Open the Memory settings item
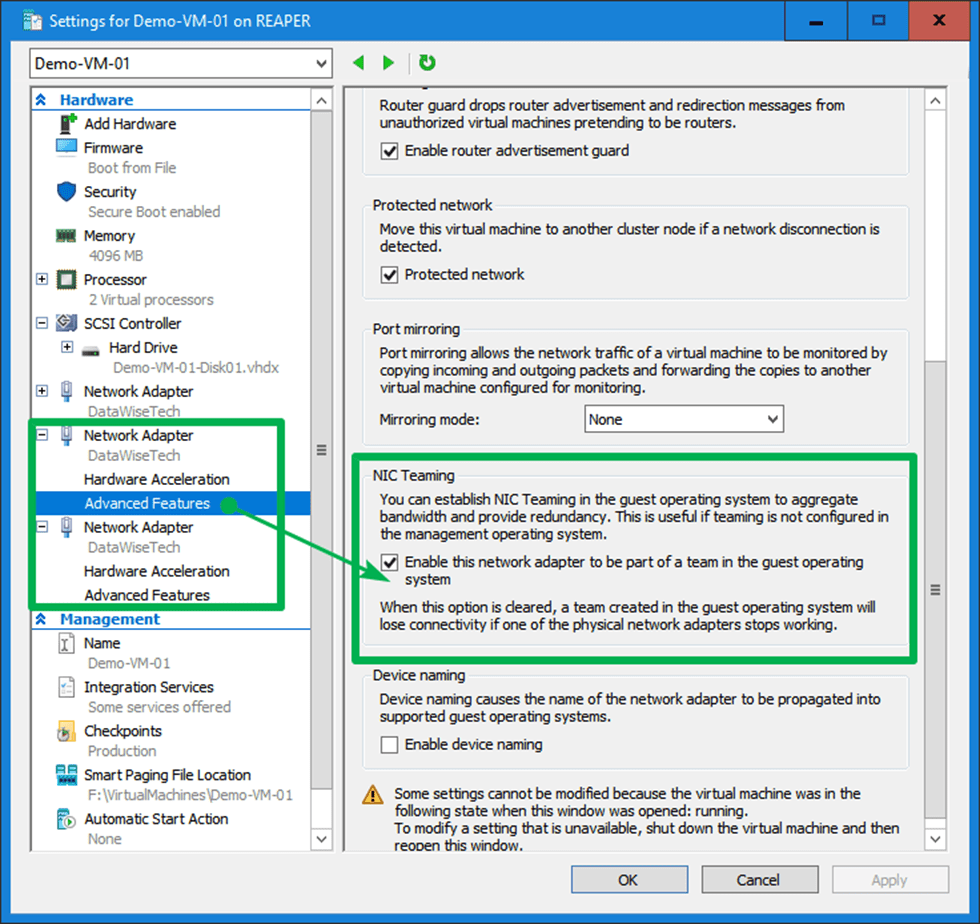The image size is (980, 924). coord(109,236)
